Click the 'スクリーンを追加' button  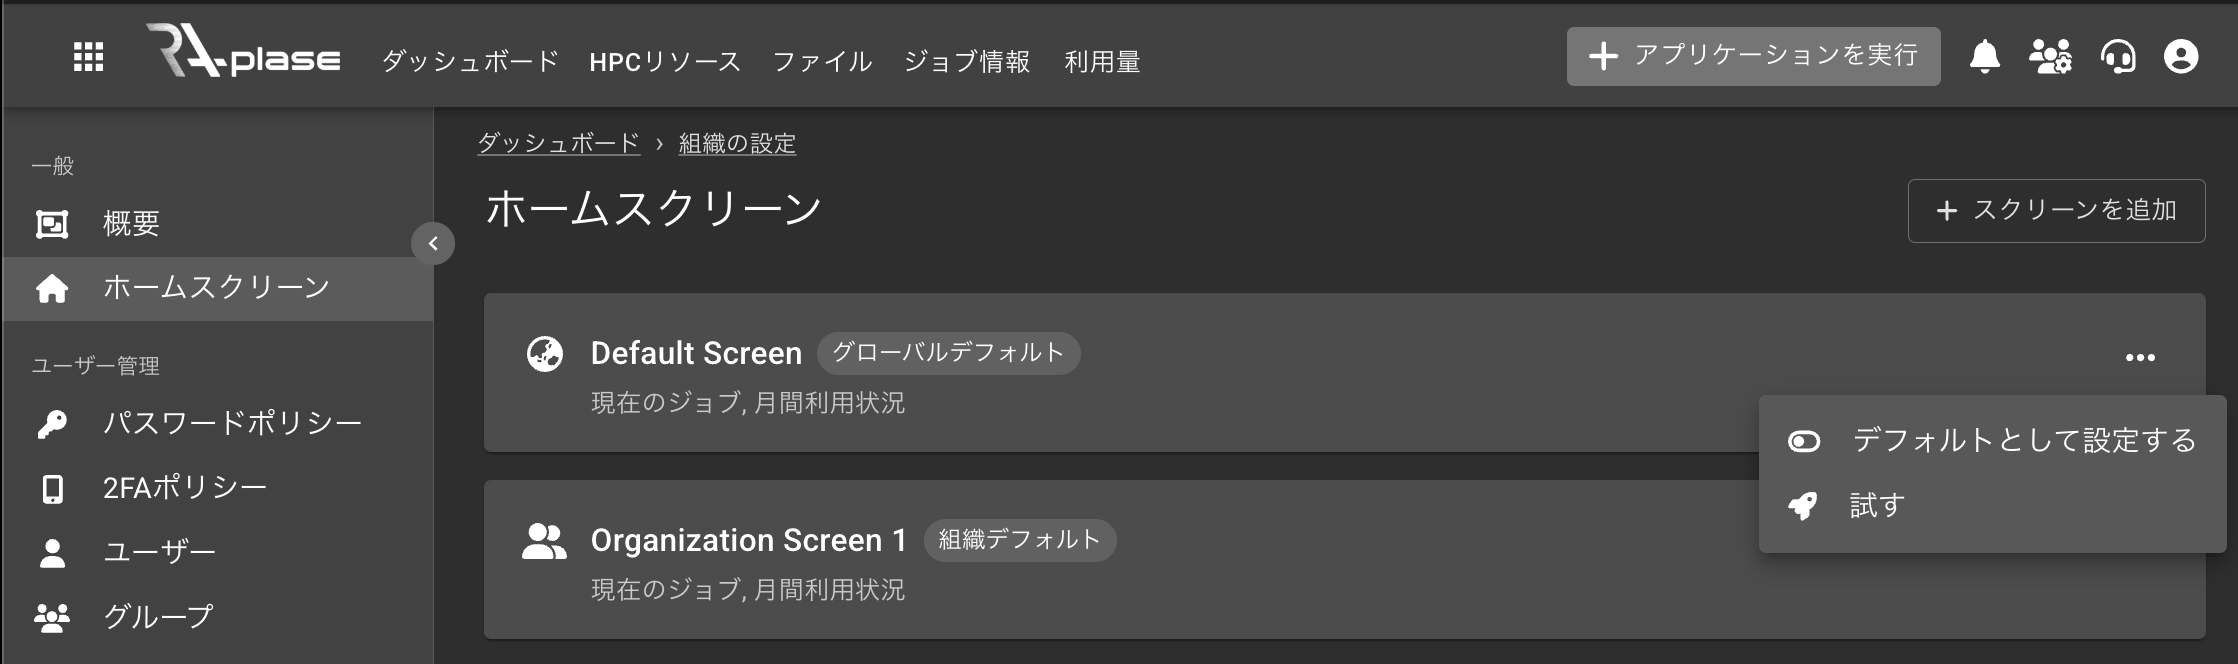point(2056,211)
